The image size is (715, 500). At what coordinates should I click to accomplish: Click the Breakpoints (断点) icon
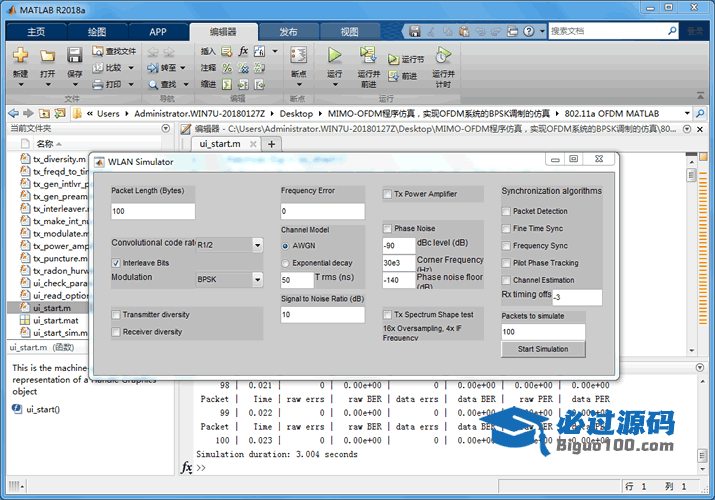tap(298, 56)
